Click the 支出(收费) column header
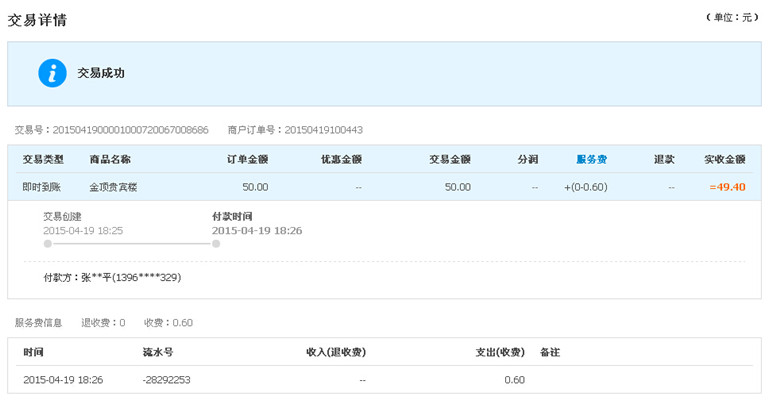This screenshot has width=772, height=411. [500, 352]
